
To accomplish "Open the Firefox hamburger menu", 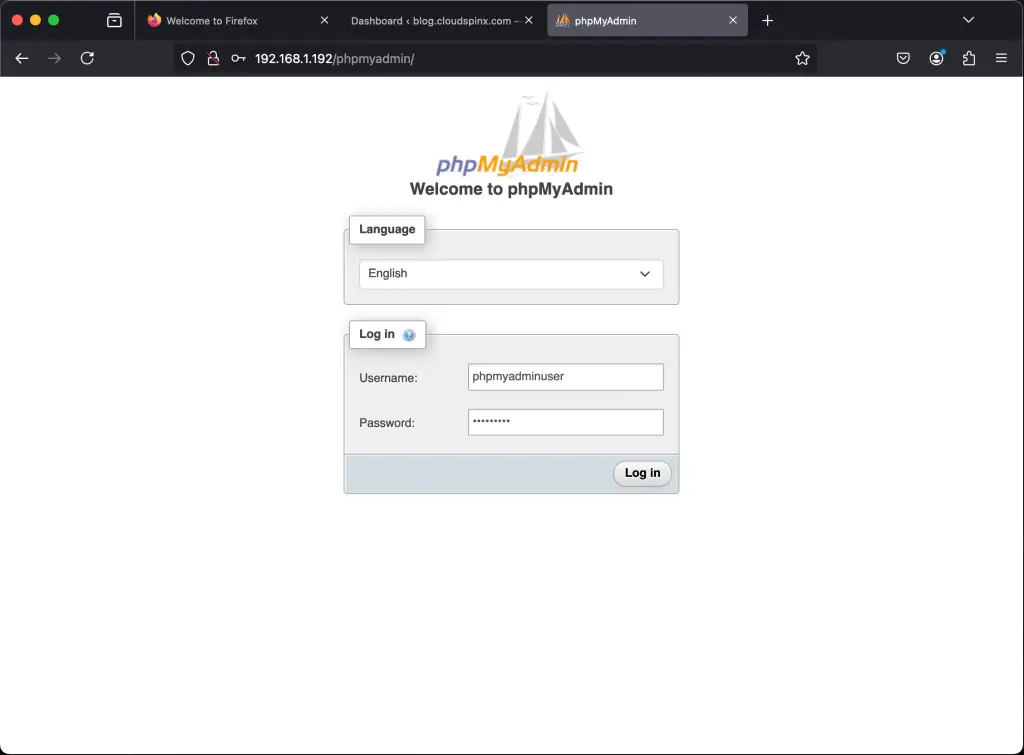I will pyautogui.click(x=1001, y=58).
